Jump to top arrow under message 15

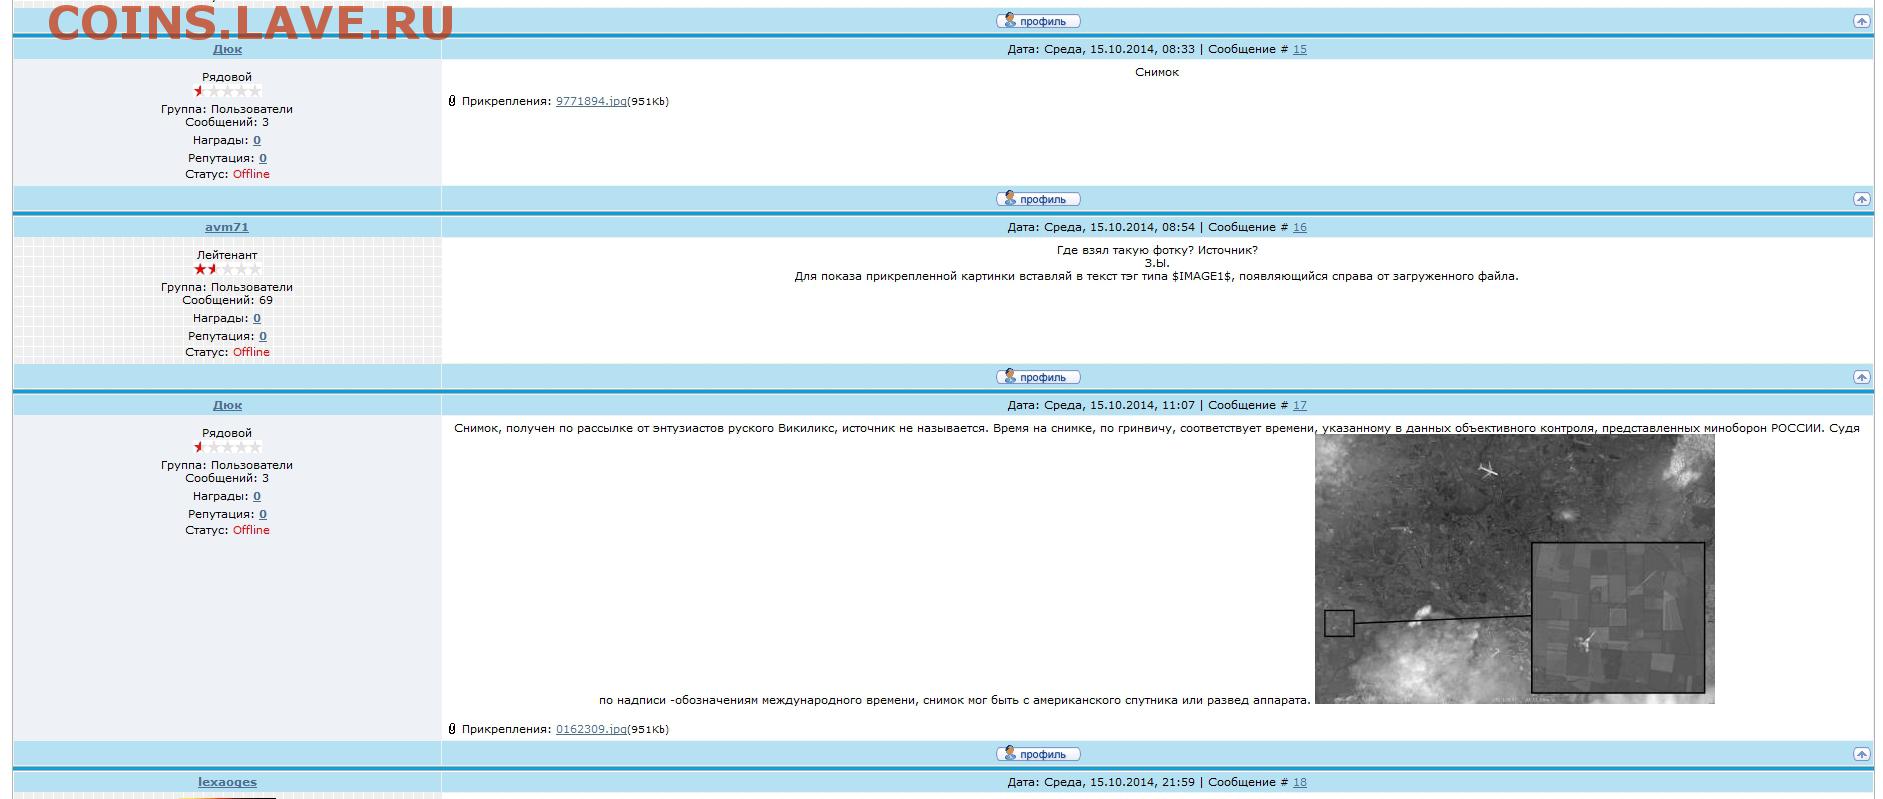[1861, 199]
